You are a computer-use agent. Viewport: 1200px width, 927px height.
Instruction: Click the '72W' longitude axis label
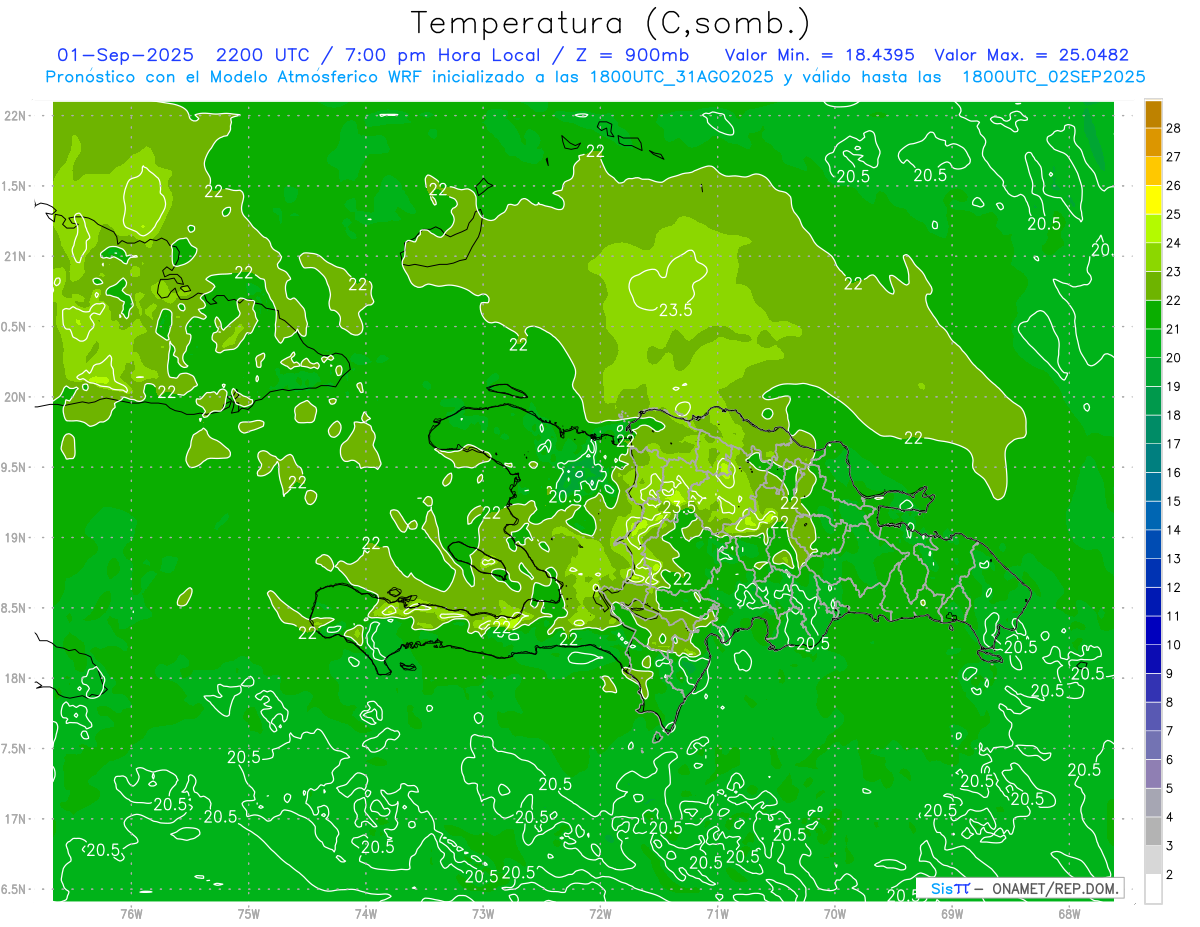pyautogui.click(x=600, y=913)
